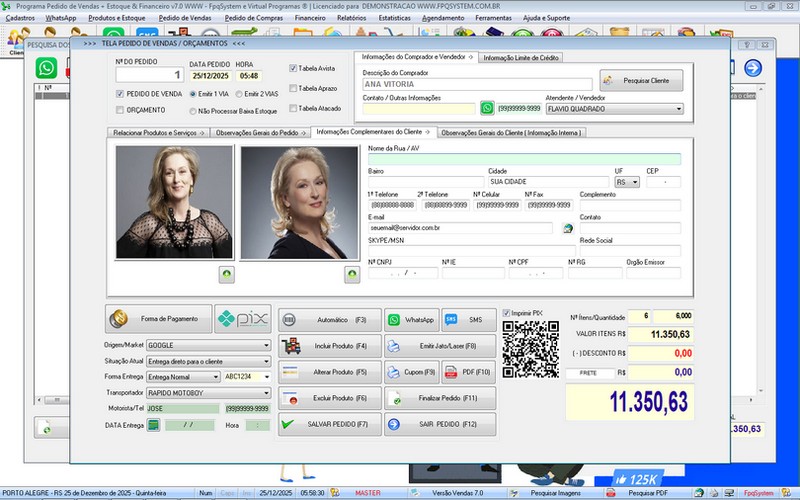The width and height of the screenshot is (800, 500).
Task: Expand the Atendente / Vendedor dropdown
Action: [x=678, y=109]
